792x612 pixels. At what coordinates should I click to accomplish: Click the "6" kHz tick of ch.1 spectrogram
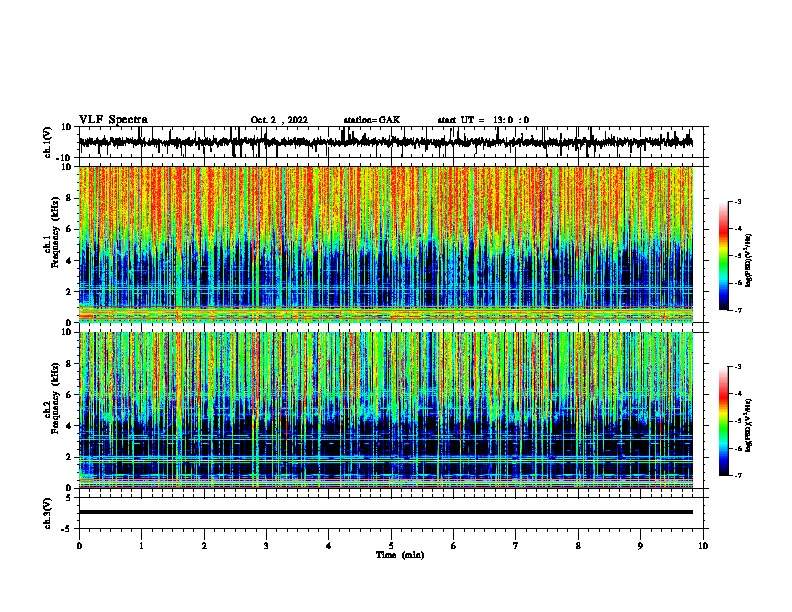(69, 229)
